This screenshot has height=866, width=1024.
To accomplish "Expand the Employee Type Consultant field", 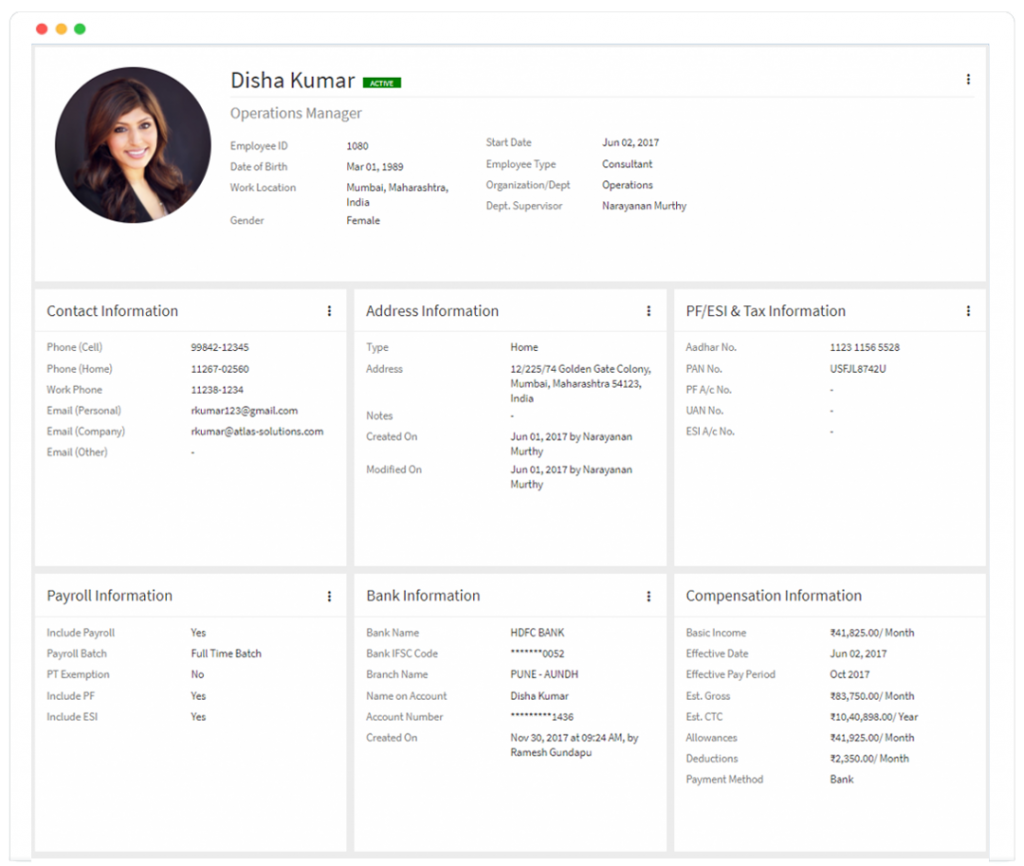I will tap(627, 164).
